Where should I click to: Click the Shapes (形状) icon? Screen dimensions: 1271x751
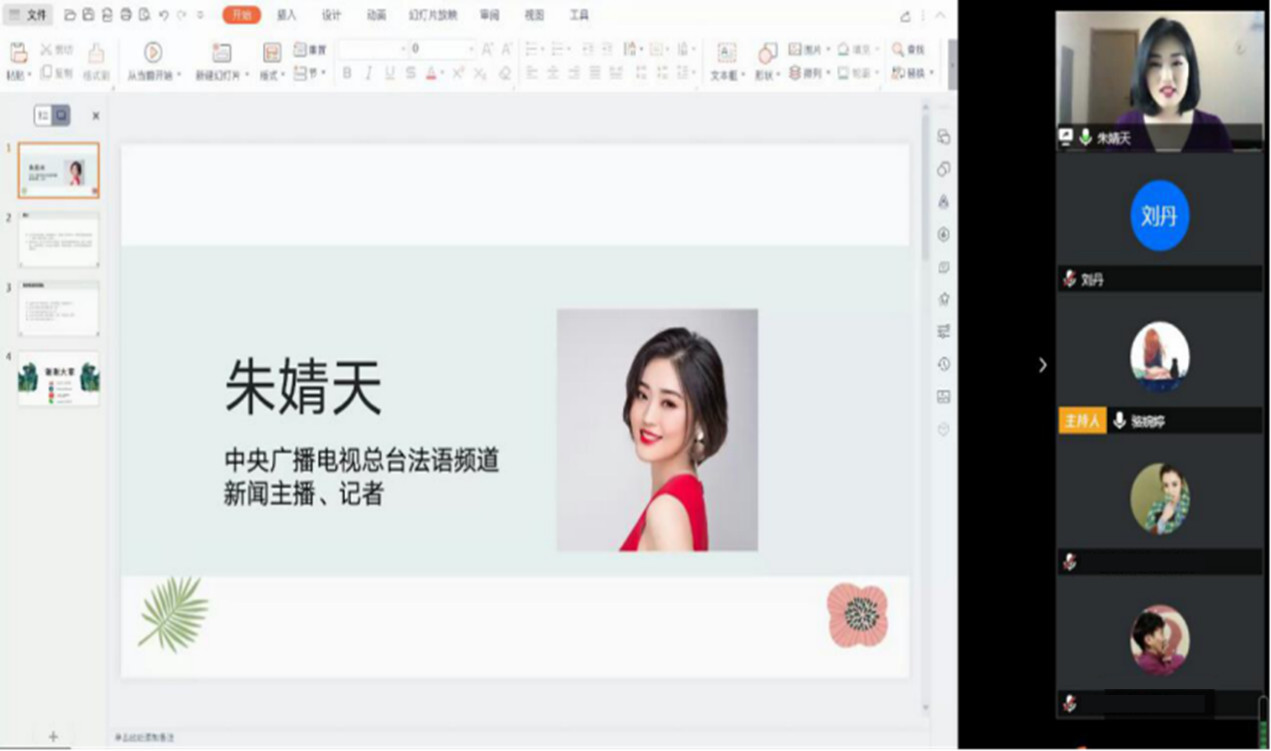point(767,53)
